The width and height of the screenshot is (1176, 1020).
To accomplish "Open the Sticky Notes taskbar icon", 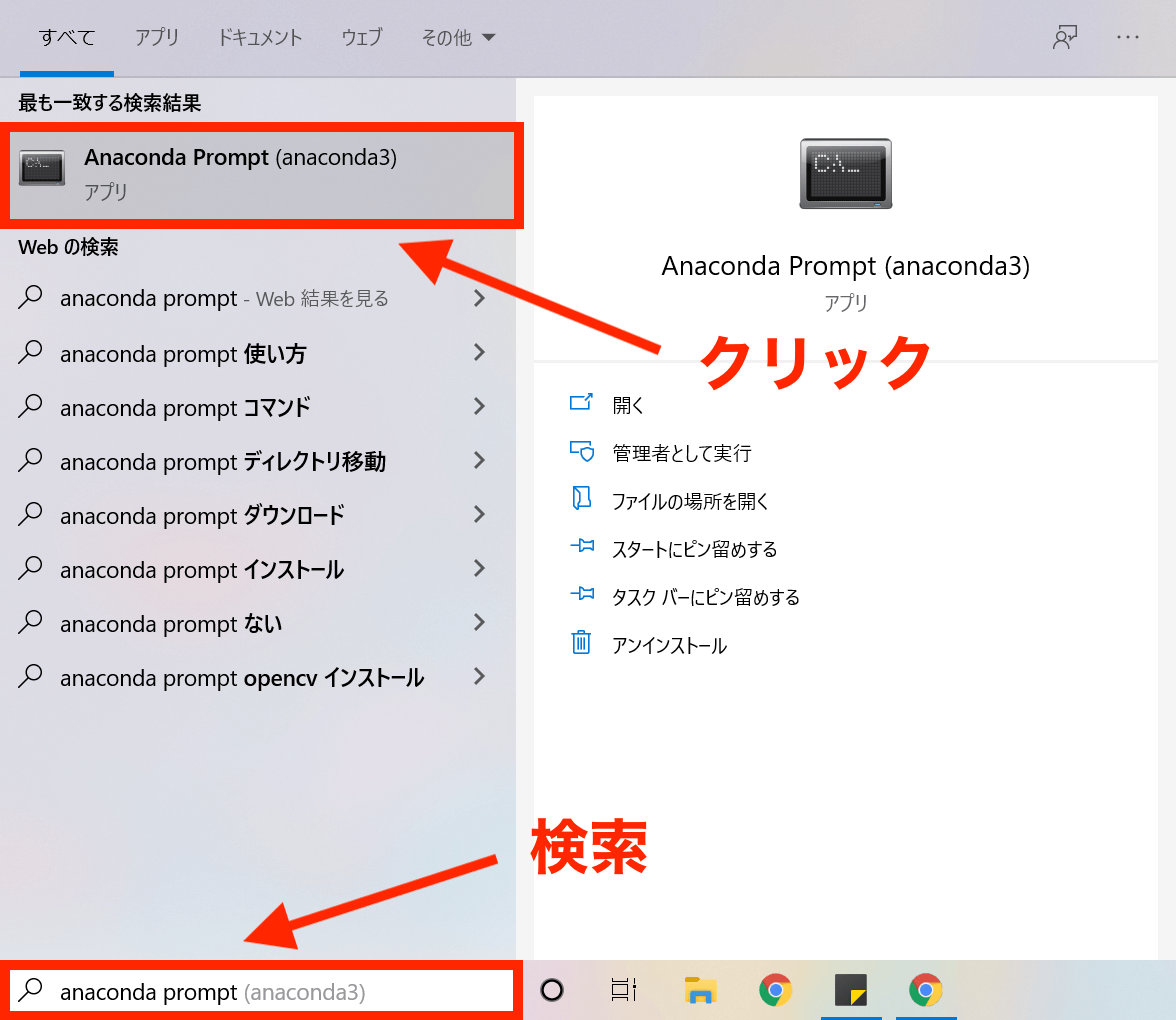I will (x=851, y=990).
